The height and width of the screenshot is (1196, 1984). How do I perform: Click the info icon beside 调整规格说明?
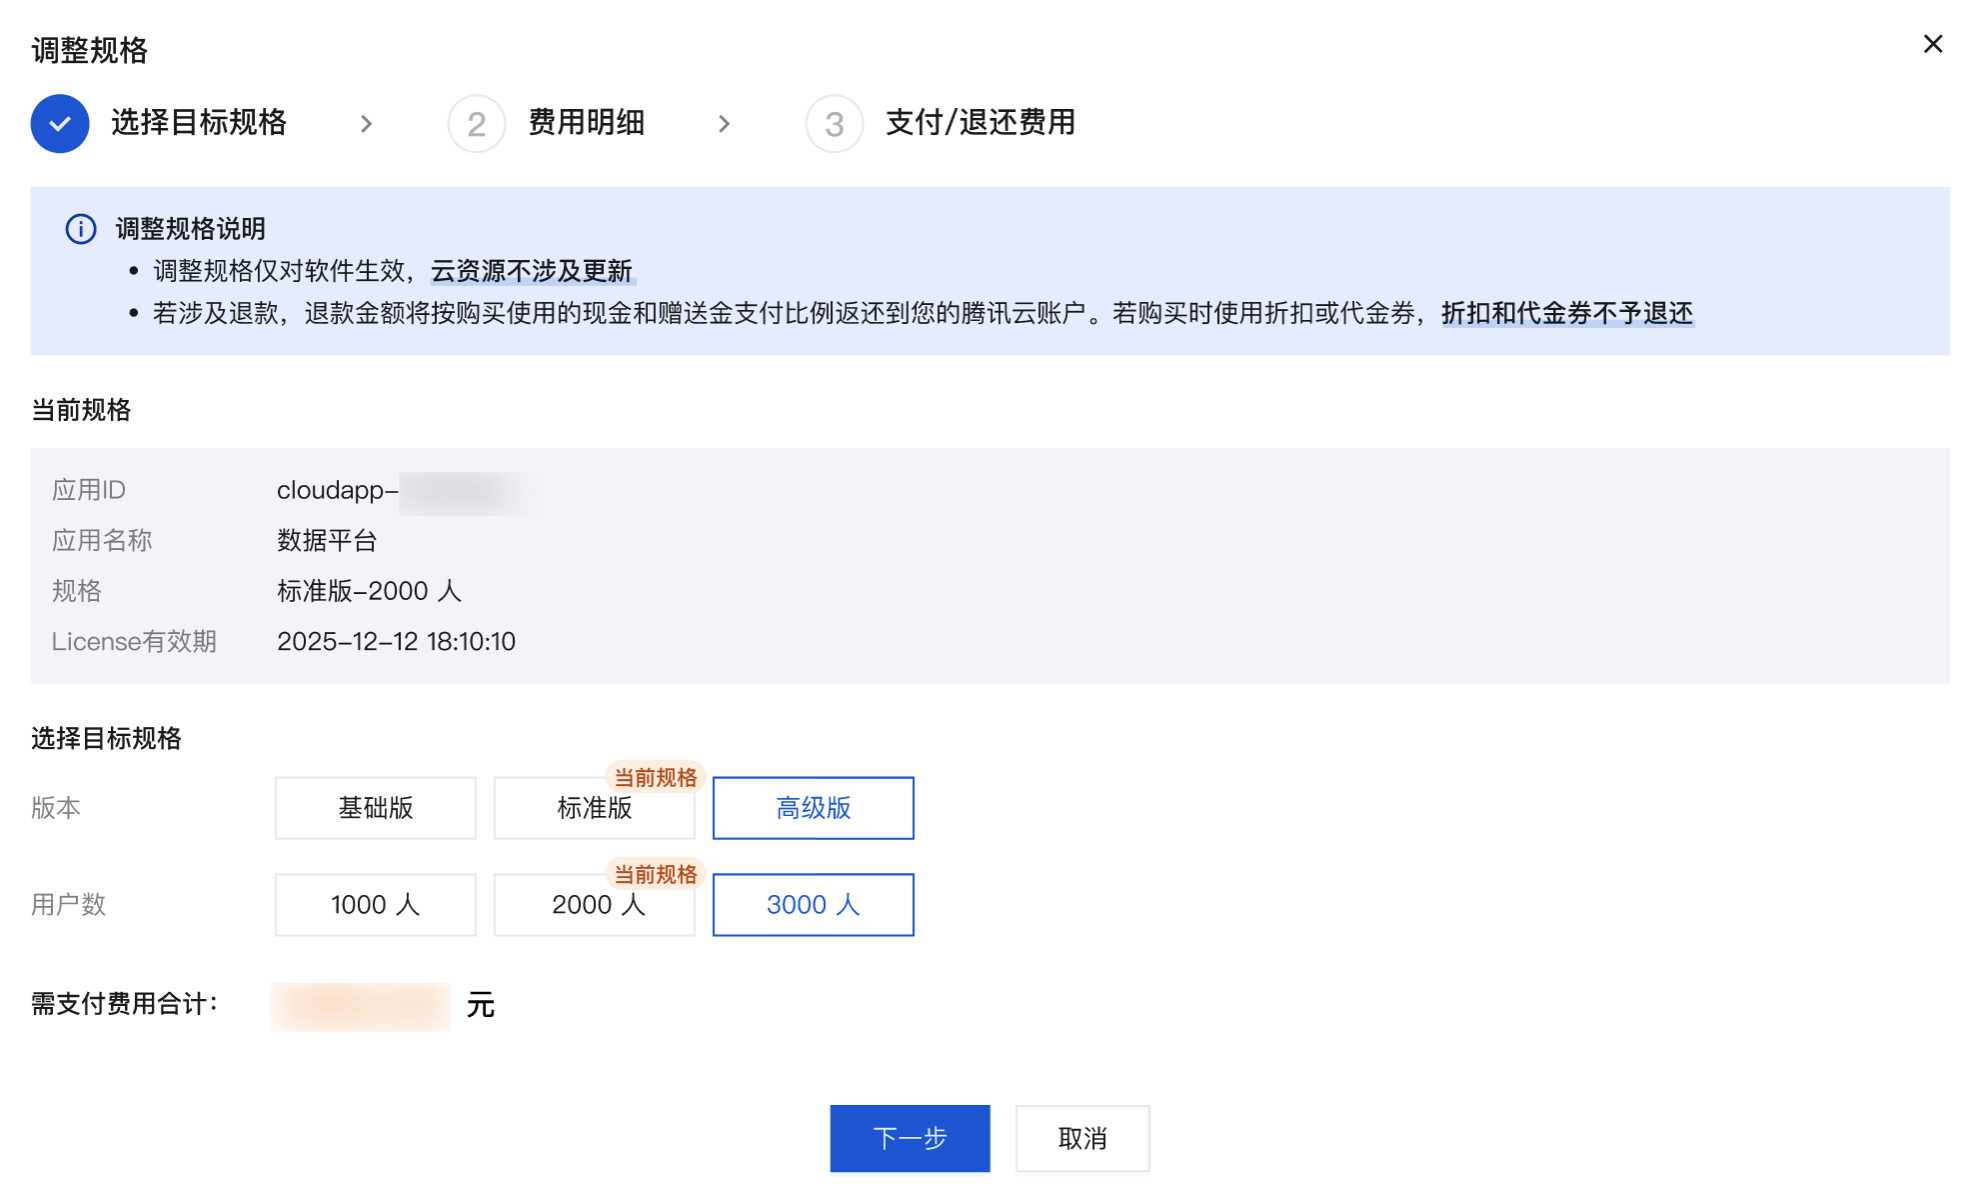pyautogui.click(x=80, y=229)
